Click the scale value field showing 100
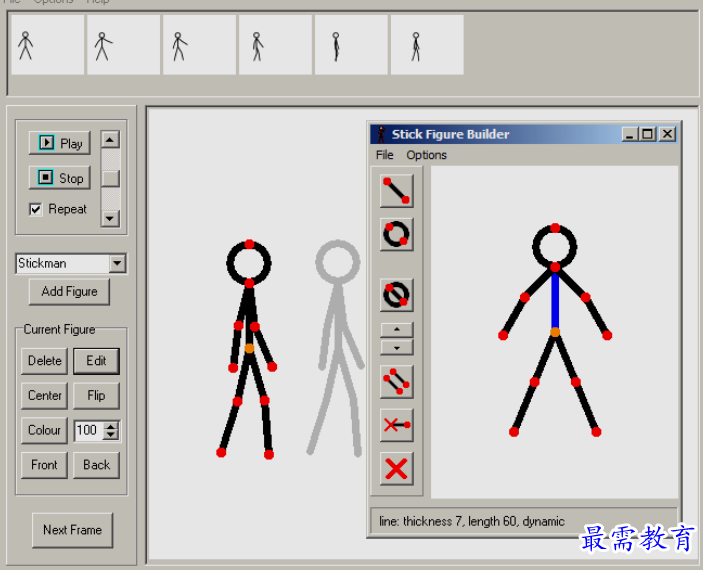 (x=89, y=430)
